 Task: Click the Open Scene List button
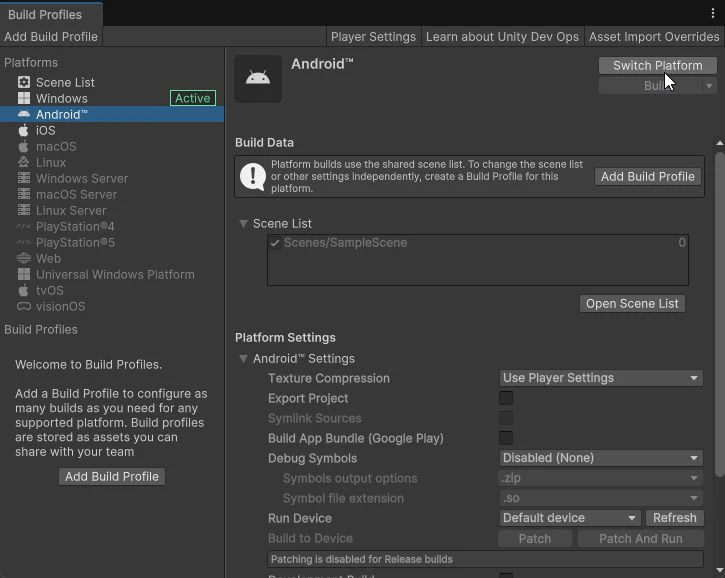[x=632, y=304]
